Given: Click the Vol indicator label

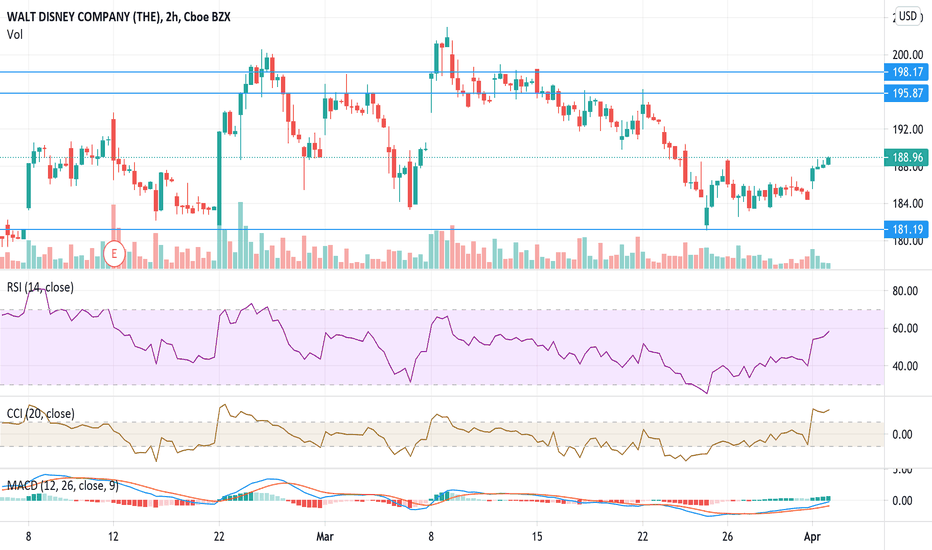Looking at the screenshot, I should click(x=15, y=34).
